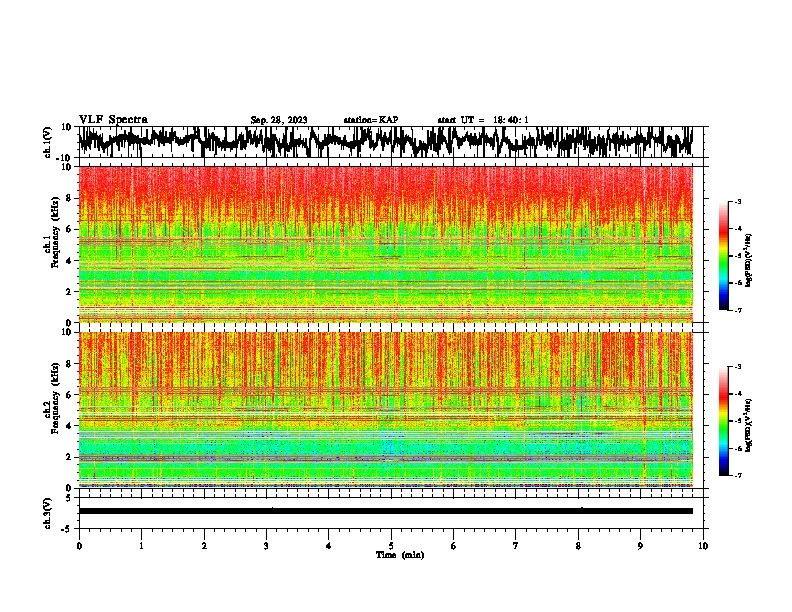The image size is (792, 612).
Task: Click the ch.2 spectrogram panel
Action: 385,410
